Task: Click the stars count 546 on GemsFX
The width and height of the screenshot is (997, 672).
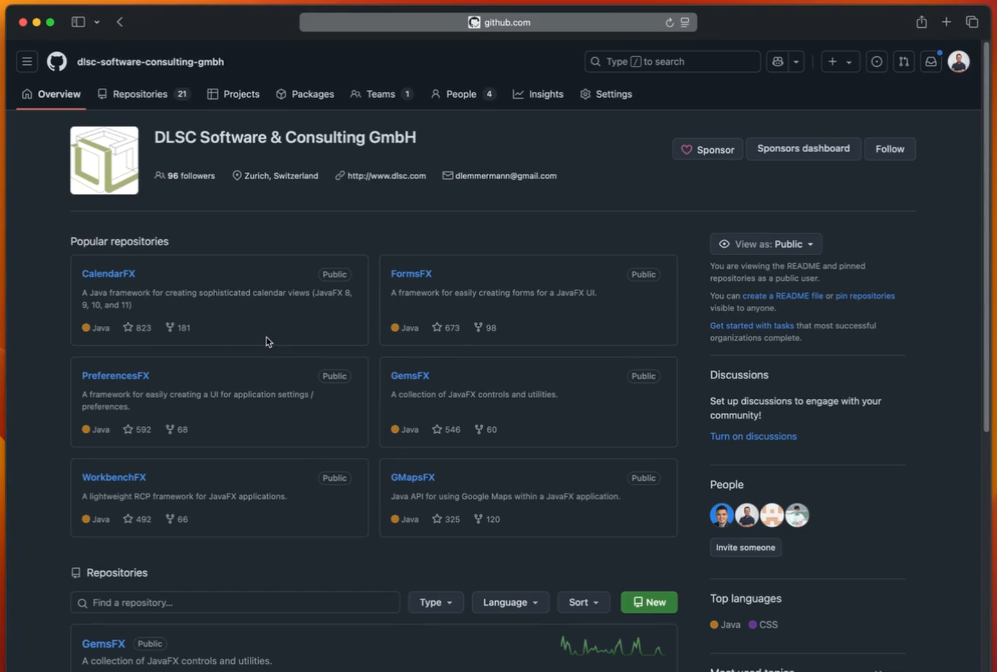Action: click(446, 430)
